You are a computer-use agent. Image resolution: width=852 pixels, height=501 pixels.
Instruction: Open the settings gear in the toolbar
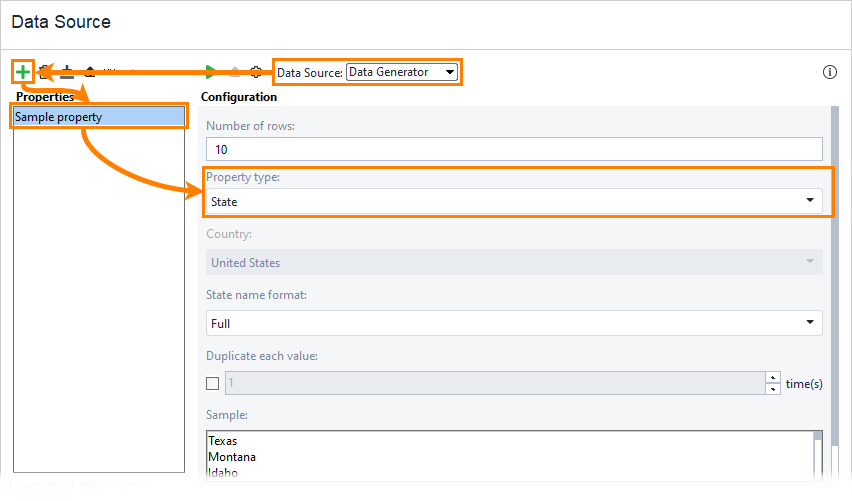tap(256, 72)
